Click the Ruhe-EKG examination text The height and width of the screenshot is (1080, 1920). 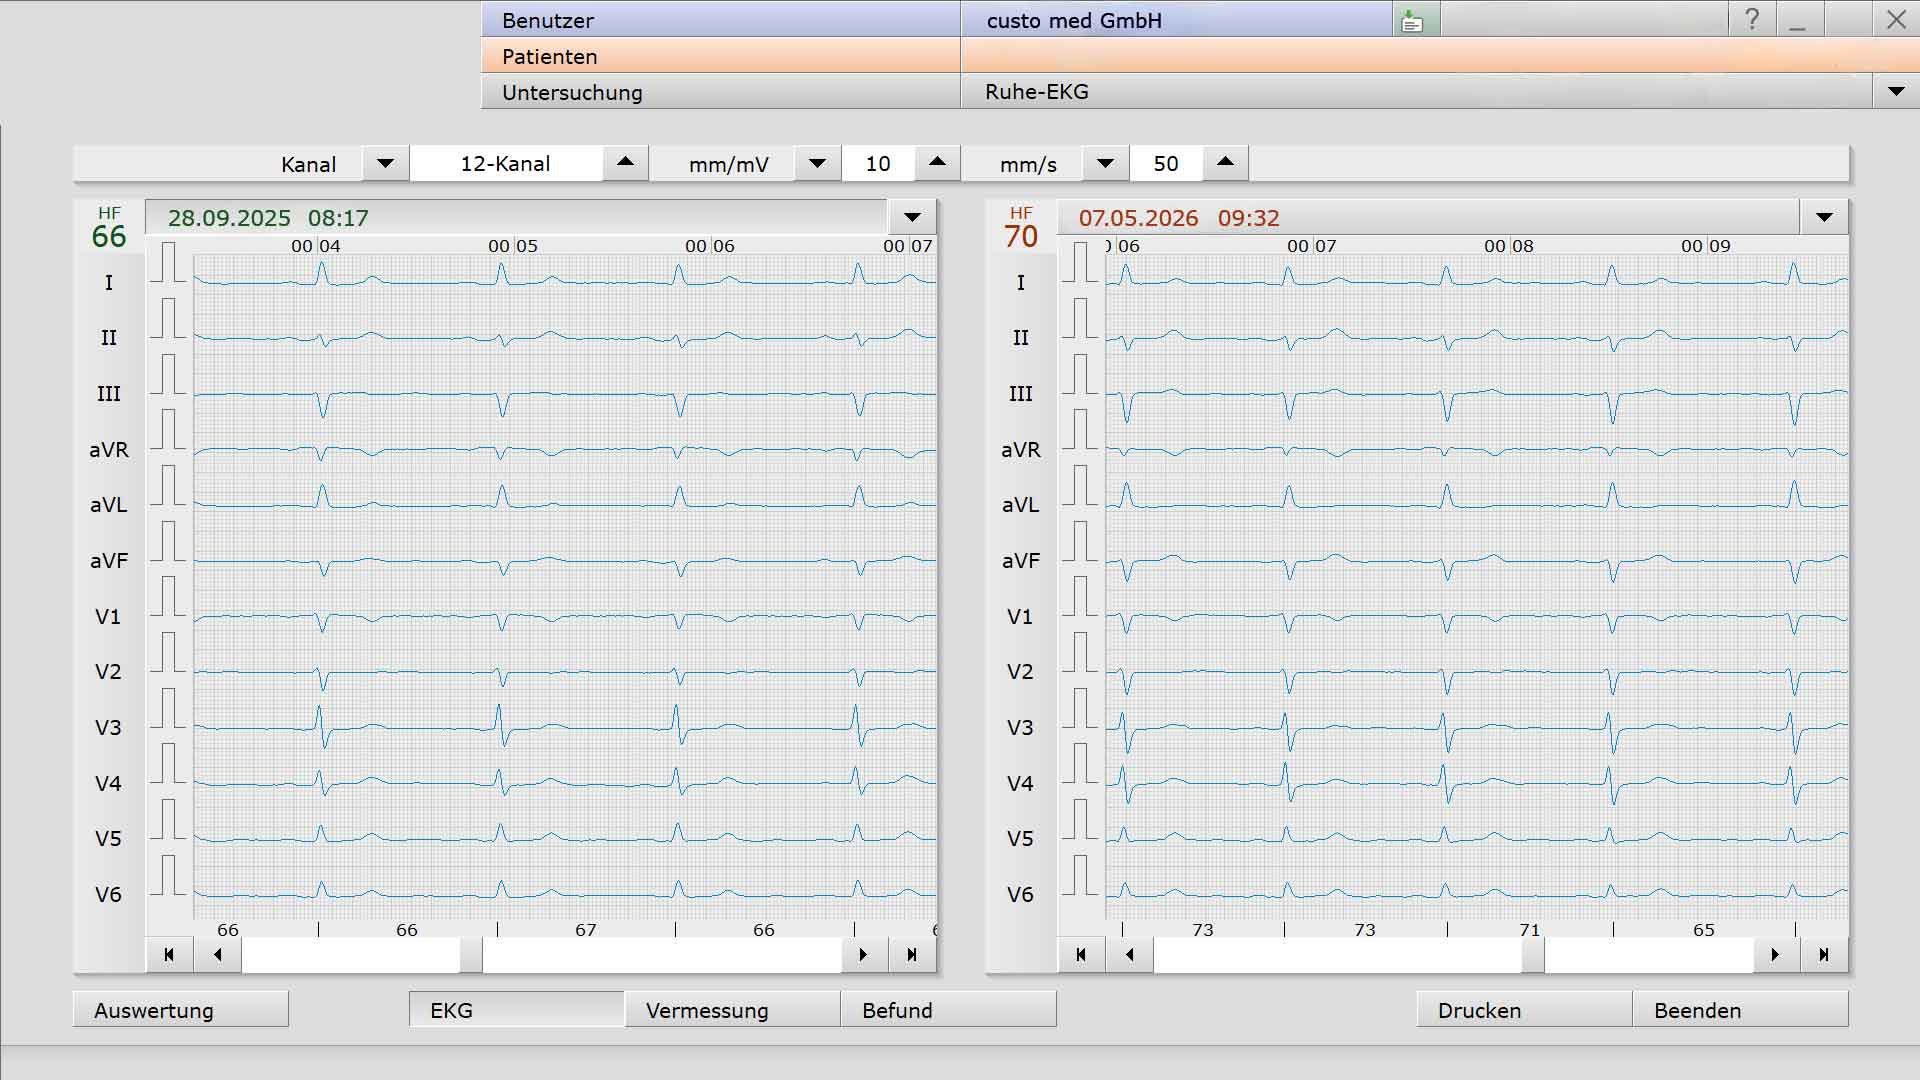pos(1037,92)
